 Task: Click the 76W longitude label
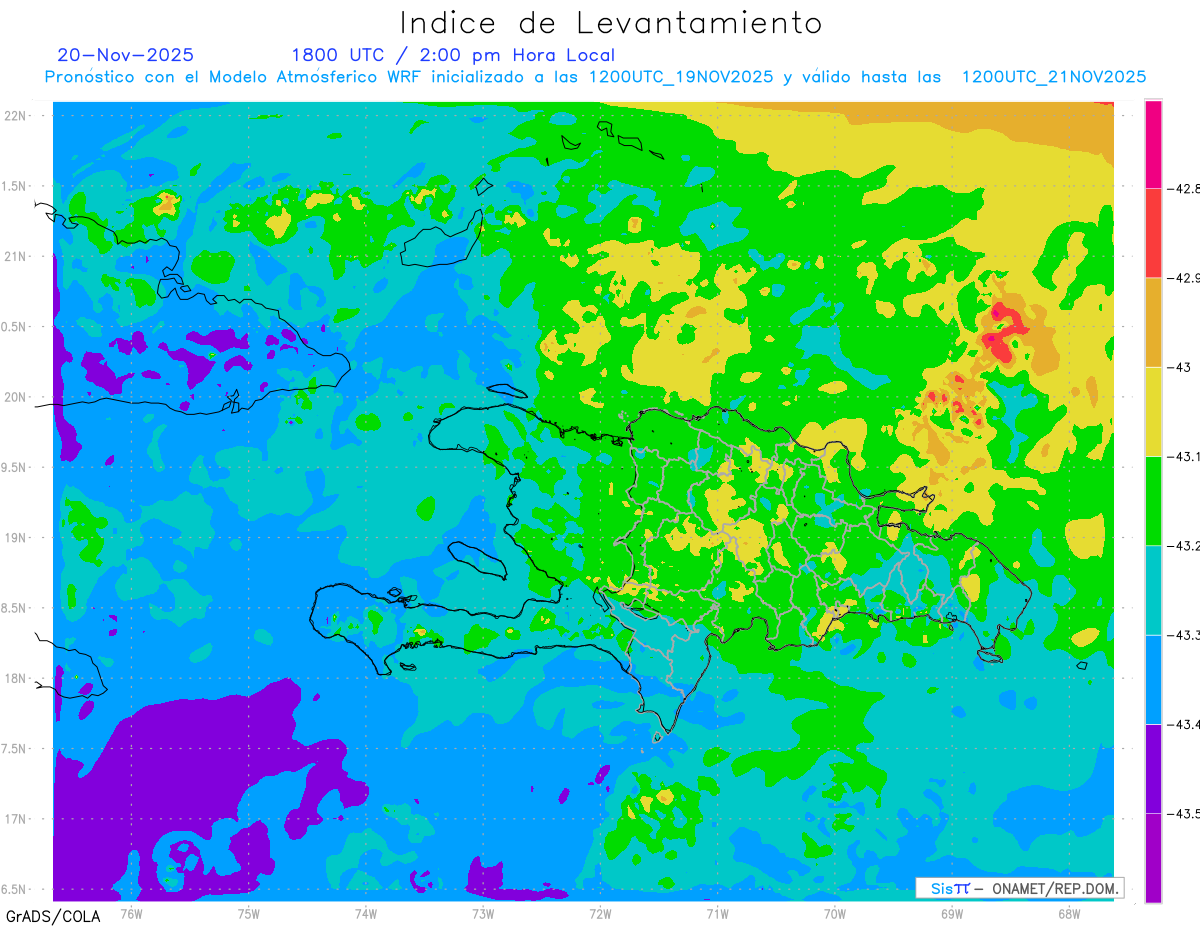pyautogui.click(x=131, y=913)
